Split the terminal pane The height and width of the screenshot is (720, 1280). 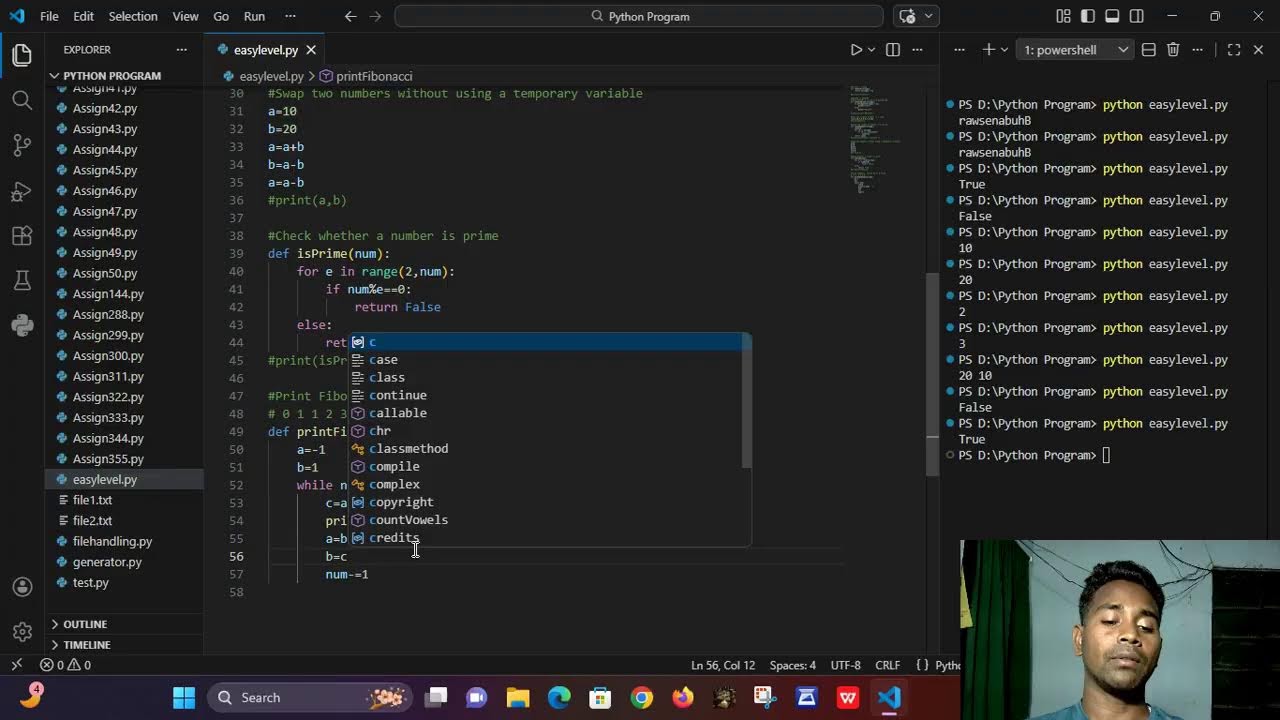coord(1149,50)
